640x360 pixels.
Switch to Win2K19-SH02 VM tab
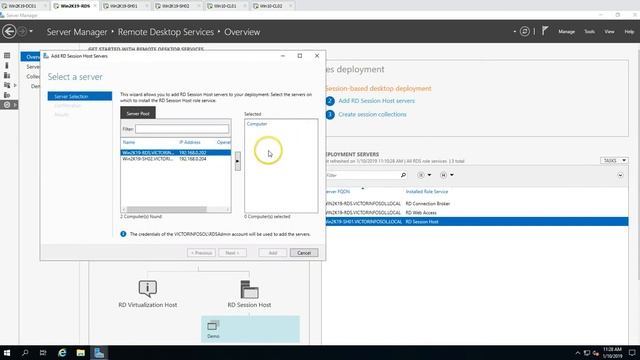pos(176,6)
